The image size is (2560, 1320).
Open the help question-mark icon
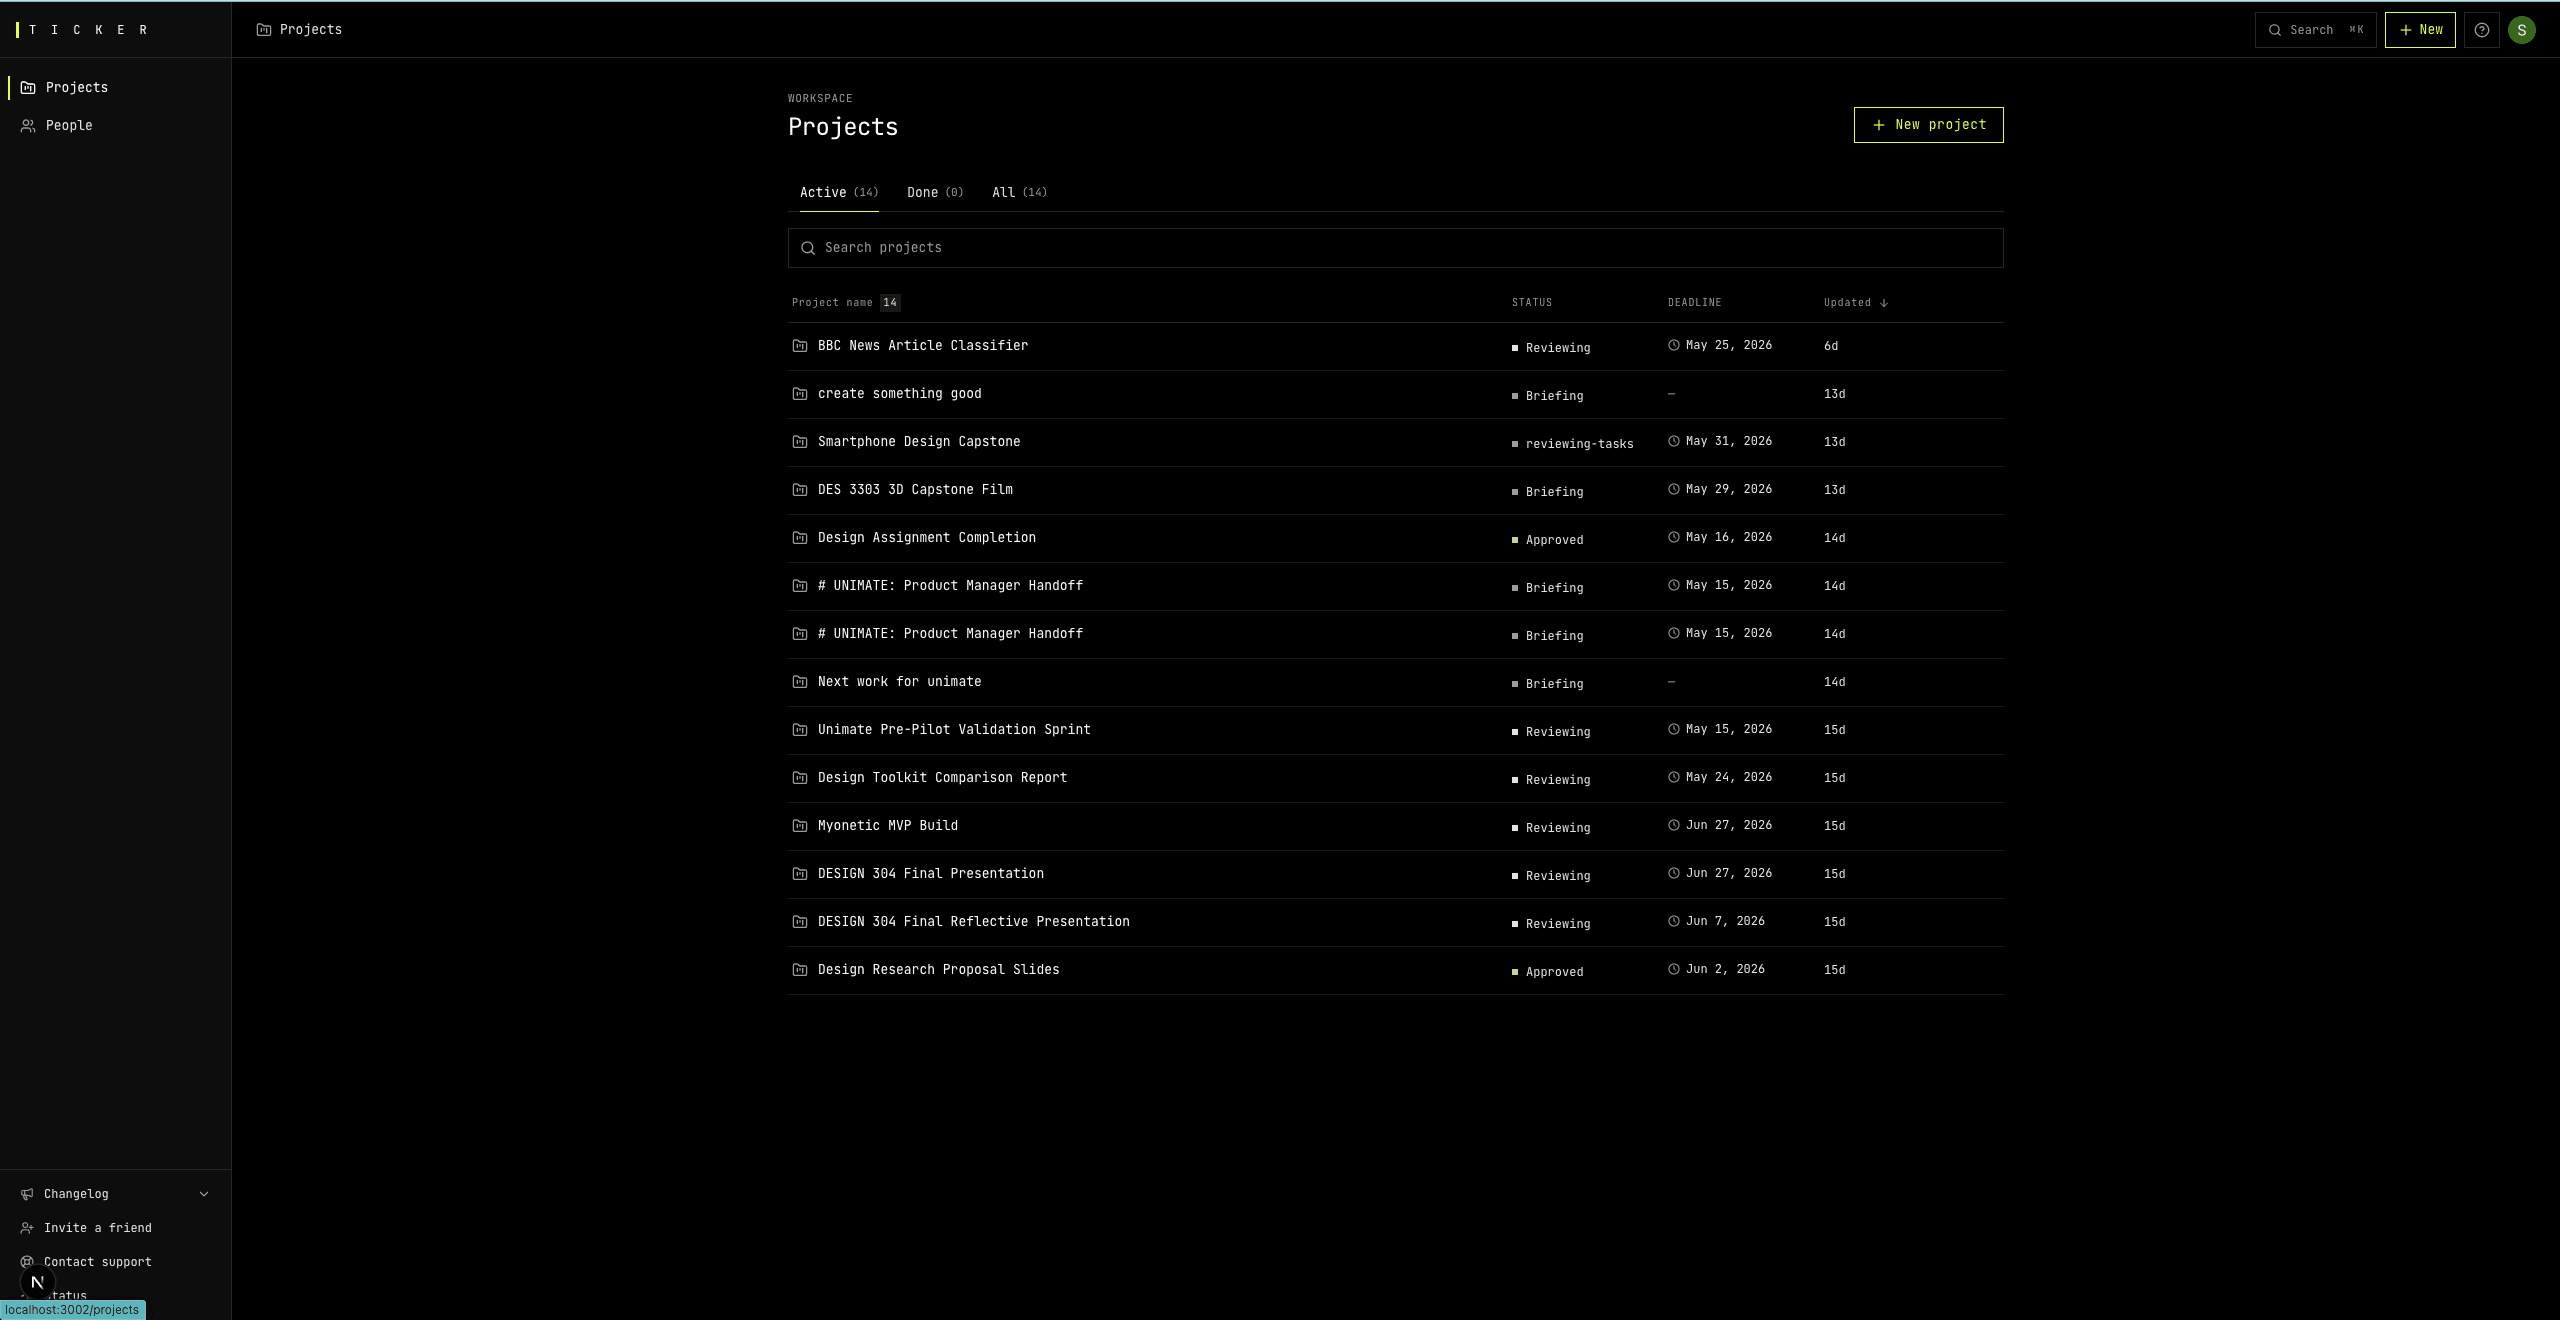click(x=2481, y=30)
